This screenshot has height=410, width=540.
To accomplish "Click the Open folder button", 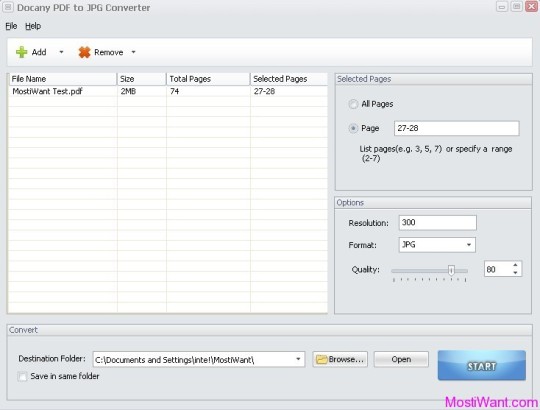I will (401, 359).
